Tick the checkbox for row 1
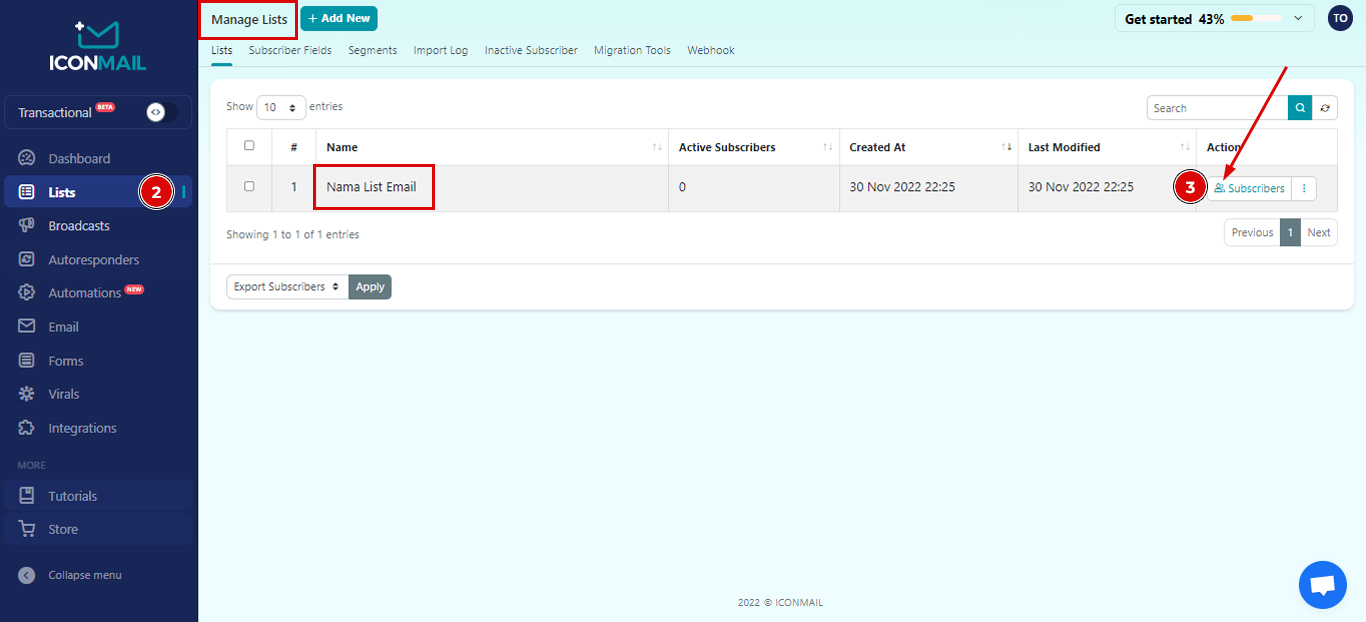The image size is (1366, 622). point(249,186)
